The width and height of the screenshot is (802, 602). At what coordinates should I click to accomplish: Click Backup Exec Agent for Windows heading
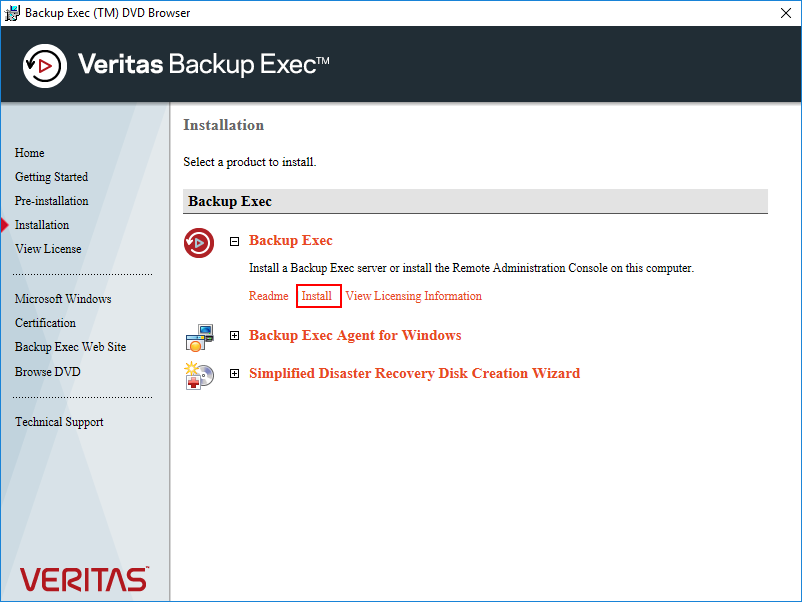pyautogui.click(x=355, y=336)
